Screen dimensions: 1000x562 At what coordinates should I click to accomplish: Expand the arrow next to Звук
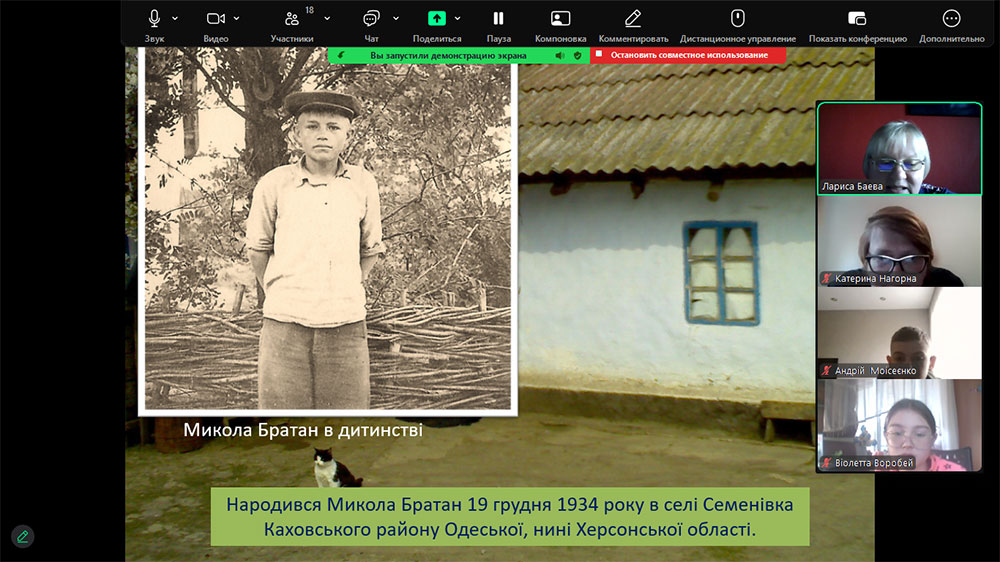point(176,18)
